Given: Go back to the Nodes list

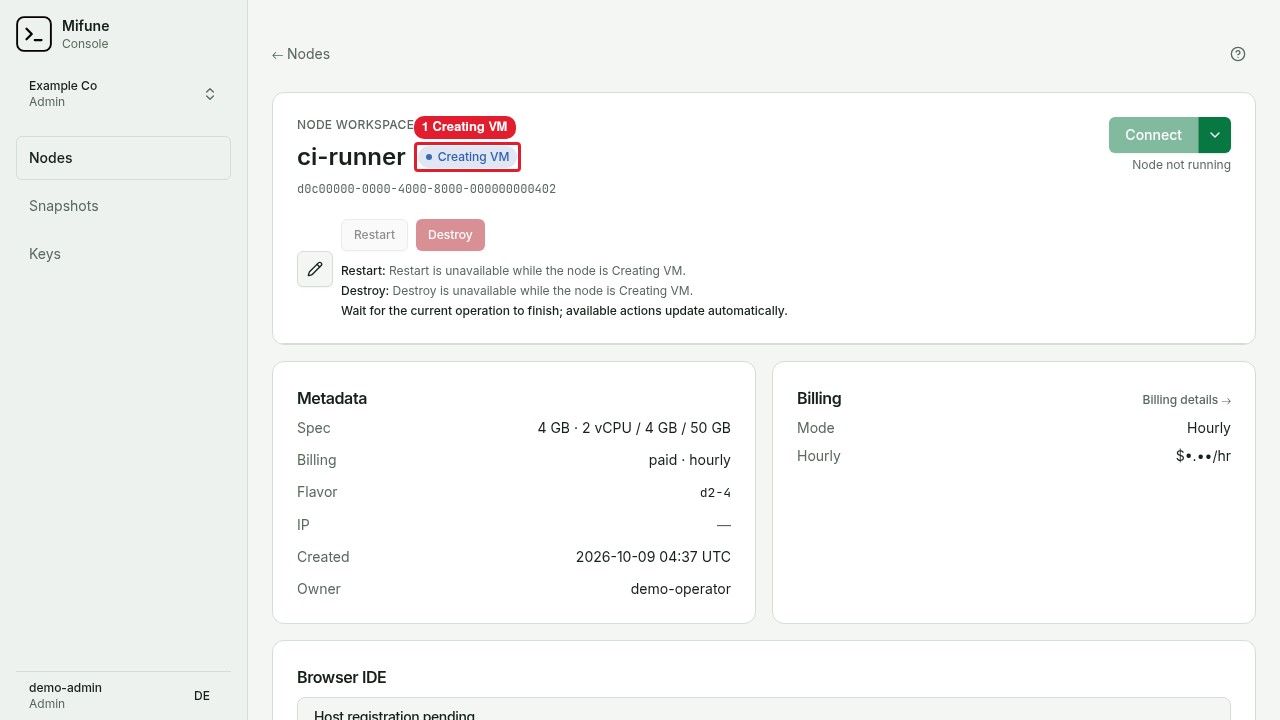Looking at the screenshot, I should [301, 54].
